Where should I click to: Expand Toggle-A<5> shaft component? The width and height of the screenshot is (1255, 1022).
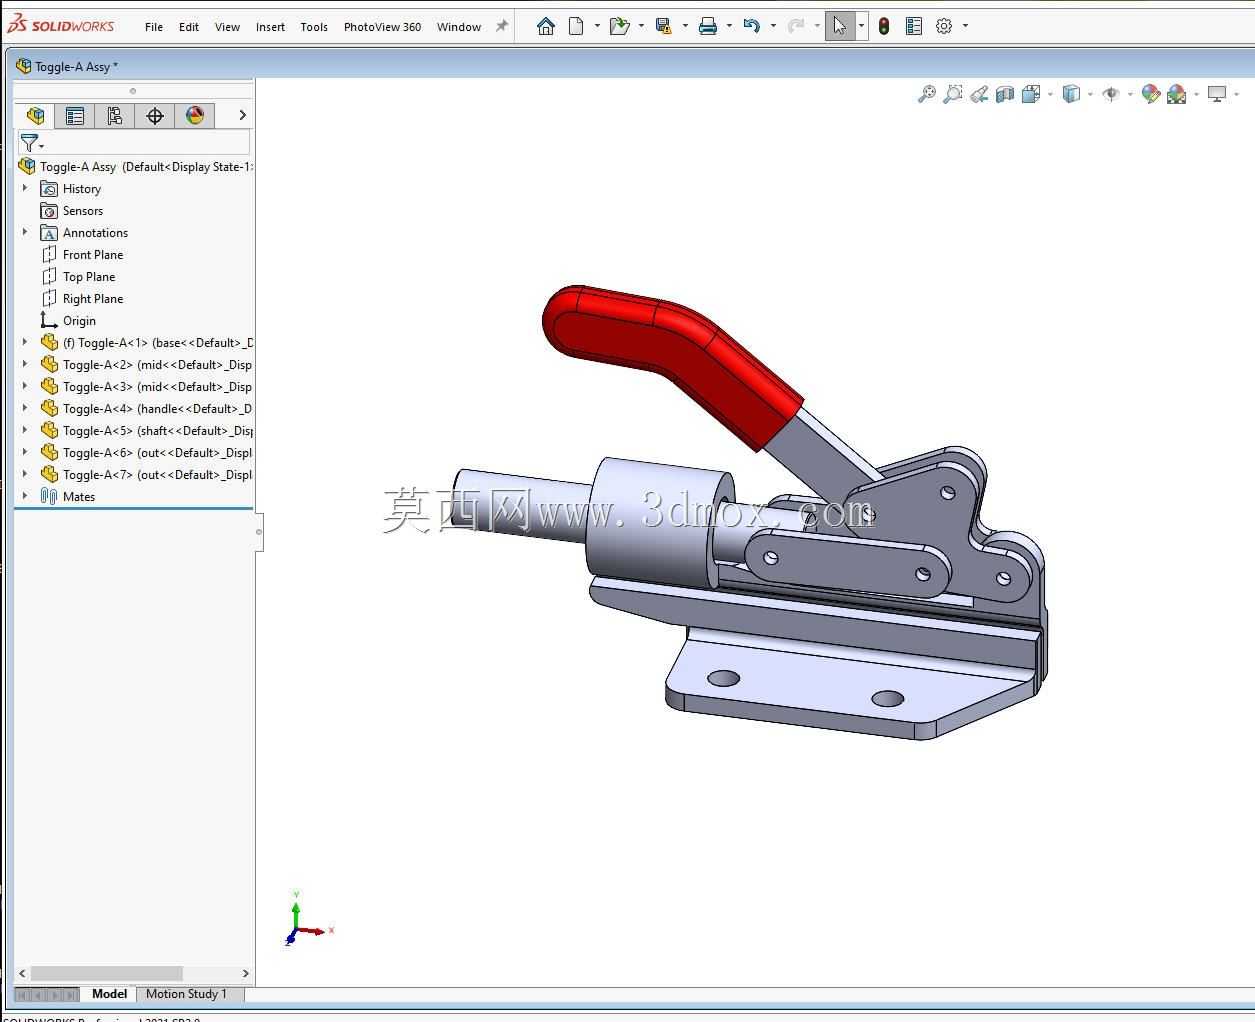click(25, 430)
